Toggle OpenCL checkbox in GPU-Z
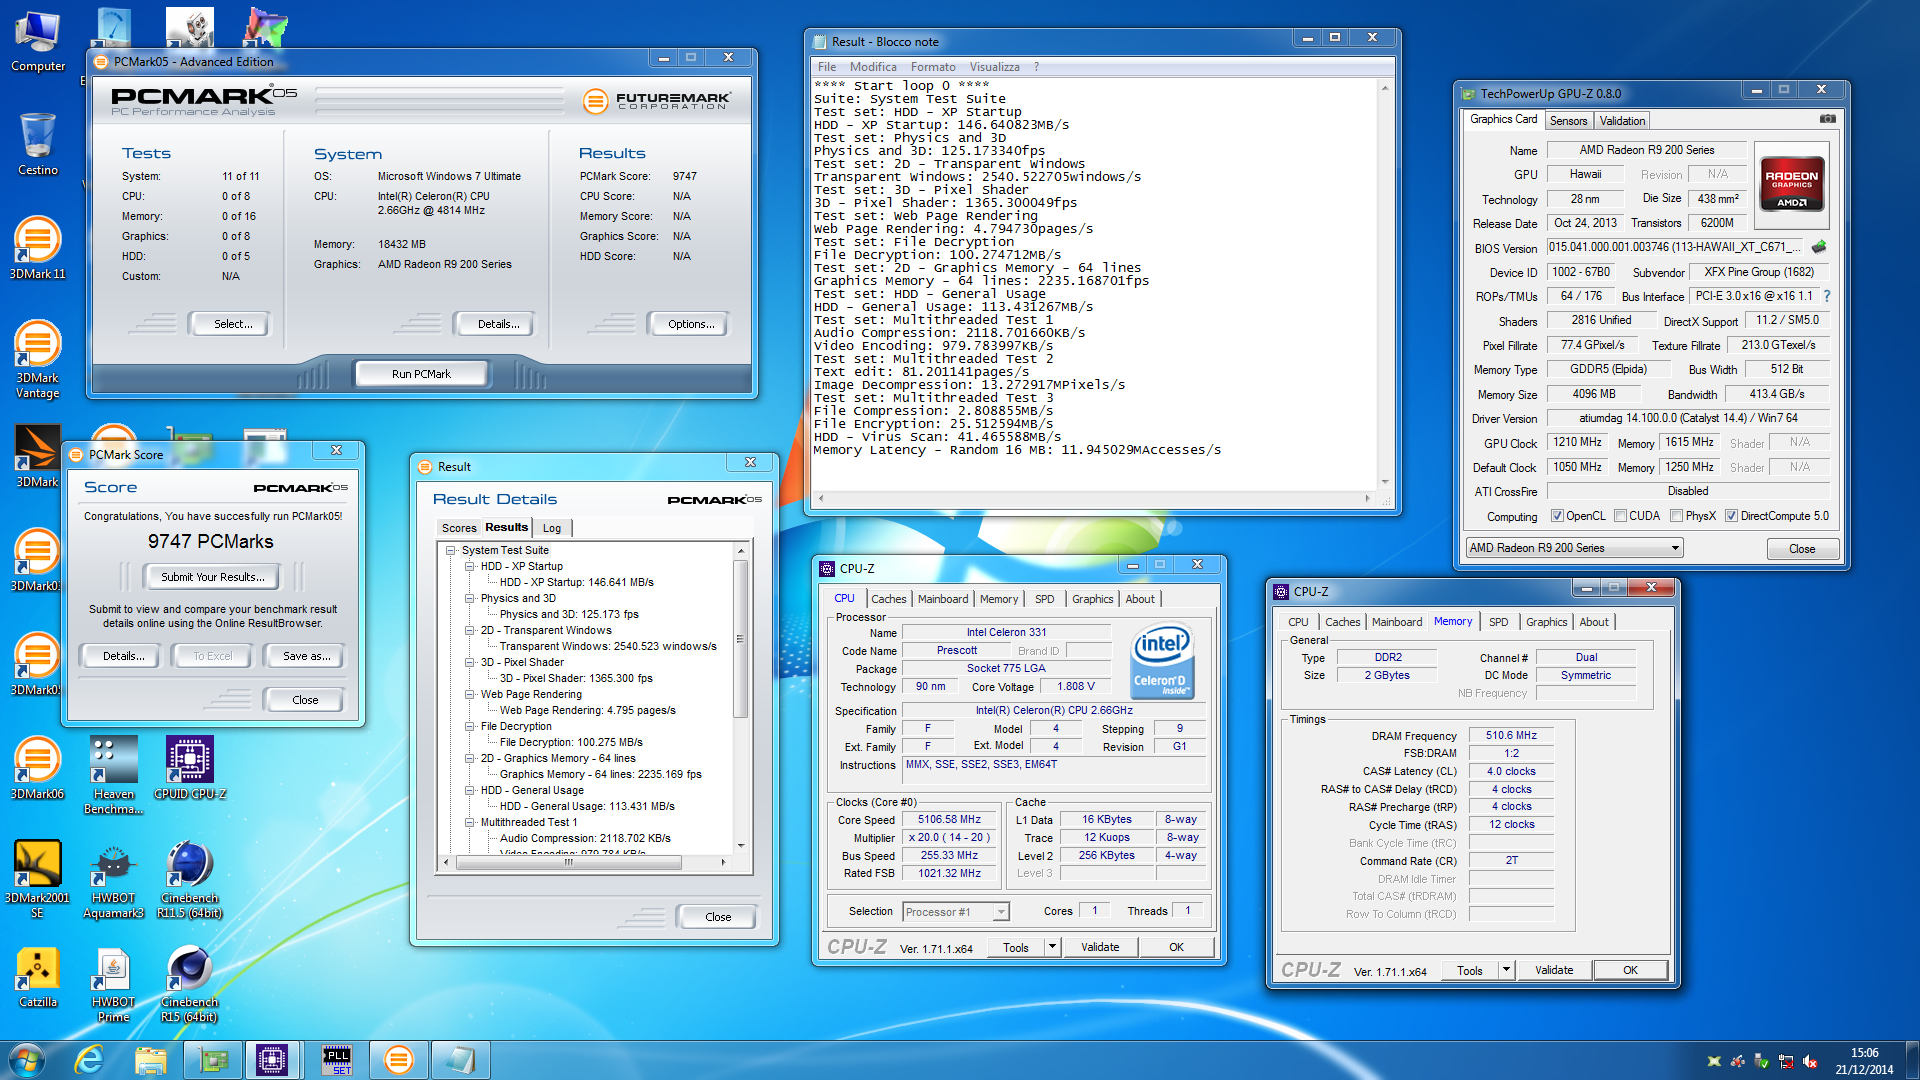 1557,516
